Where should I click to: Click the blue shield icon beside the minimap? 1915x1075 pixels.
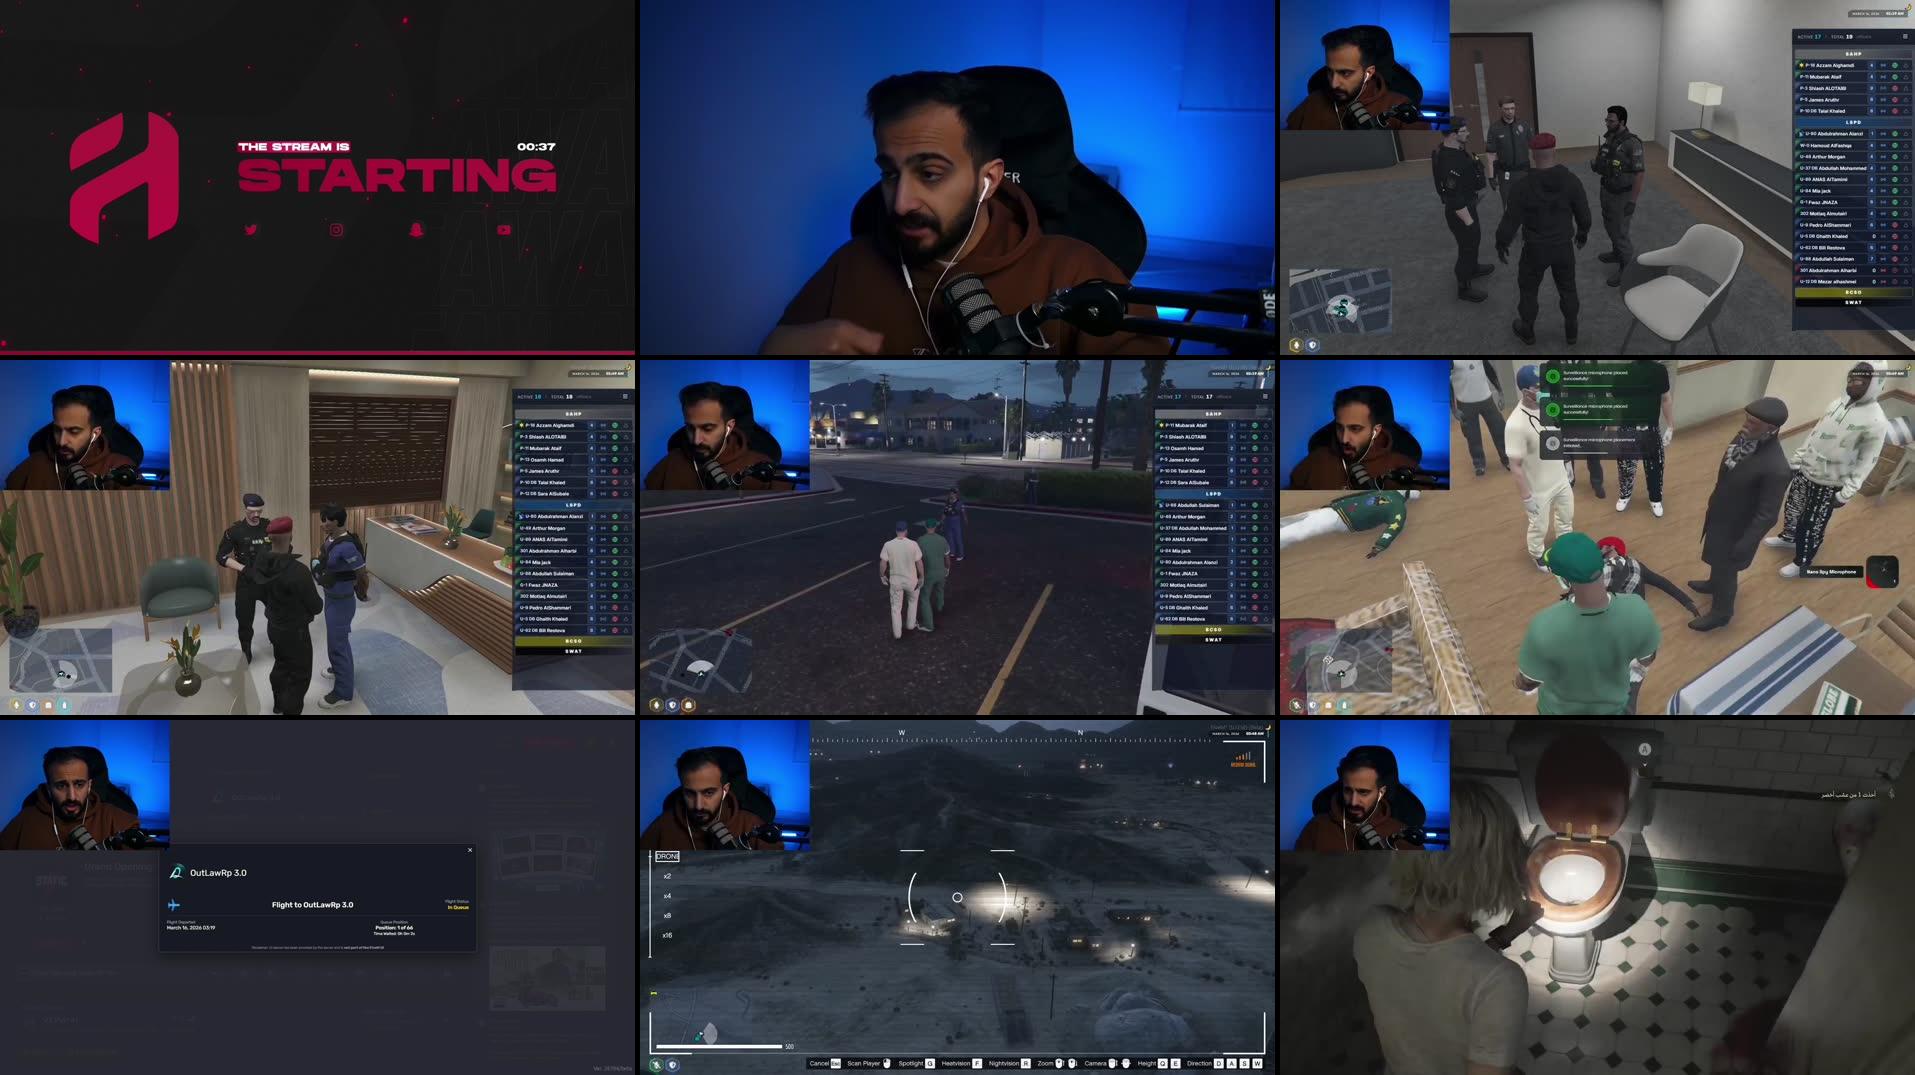coord(1312,344)
